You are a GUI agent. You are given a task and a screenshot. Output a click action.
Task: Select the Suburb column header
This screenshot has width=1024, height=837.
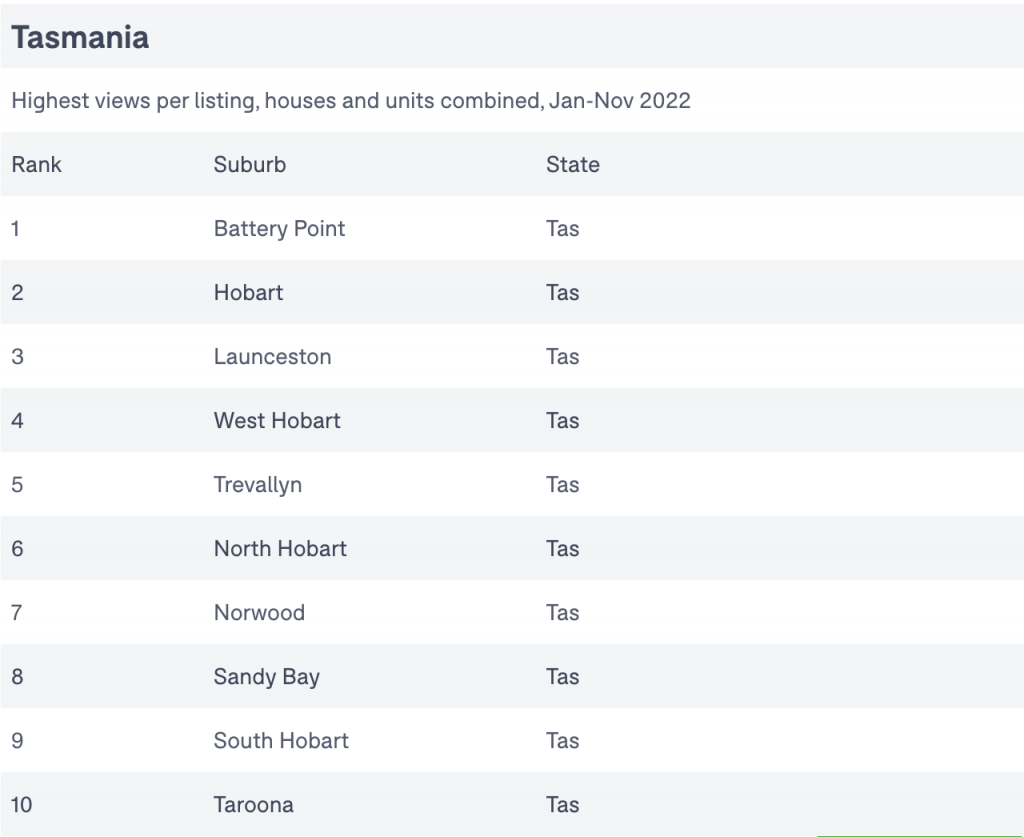tap(249, 165)
